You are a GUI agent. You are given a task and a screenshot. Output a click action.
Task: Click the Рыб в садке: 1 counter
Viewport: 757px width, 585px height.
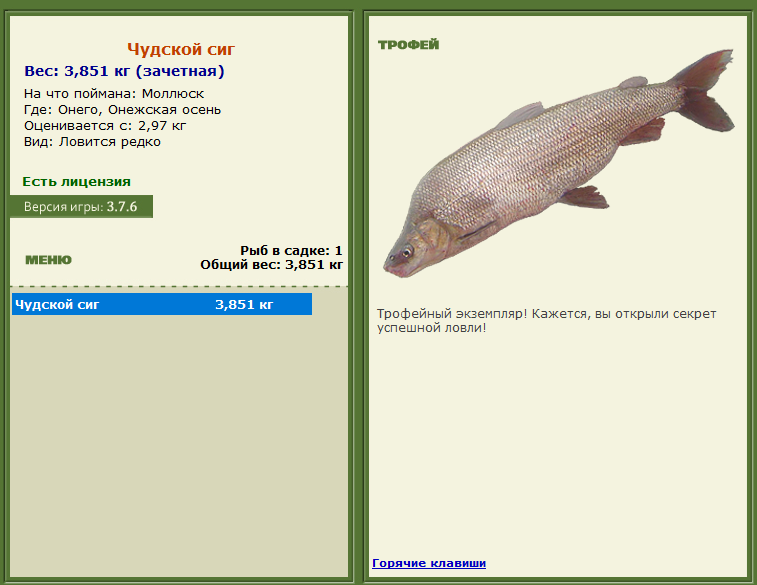[x=291, y=251]
